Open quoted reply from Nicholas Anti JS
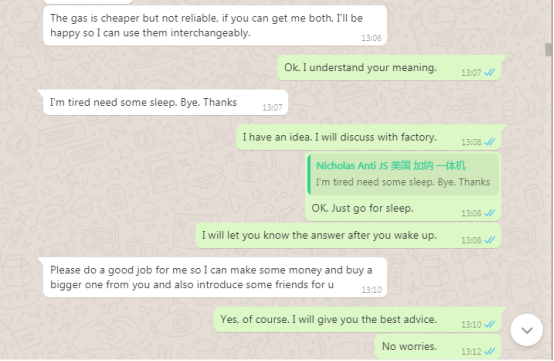The width and height of the screenshot is (554, 361). (403, 174)
